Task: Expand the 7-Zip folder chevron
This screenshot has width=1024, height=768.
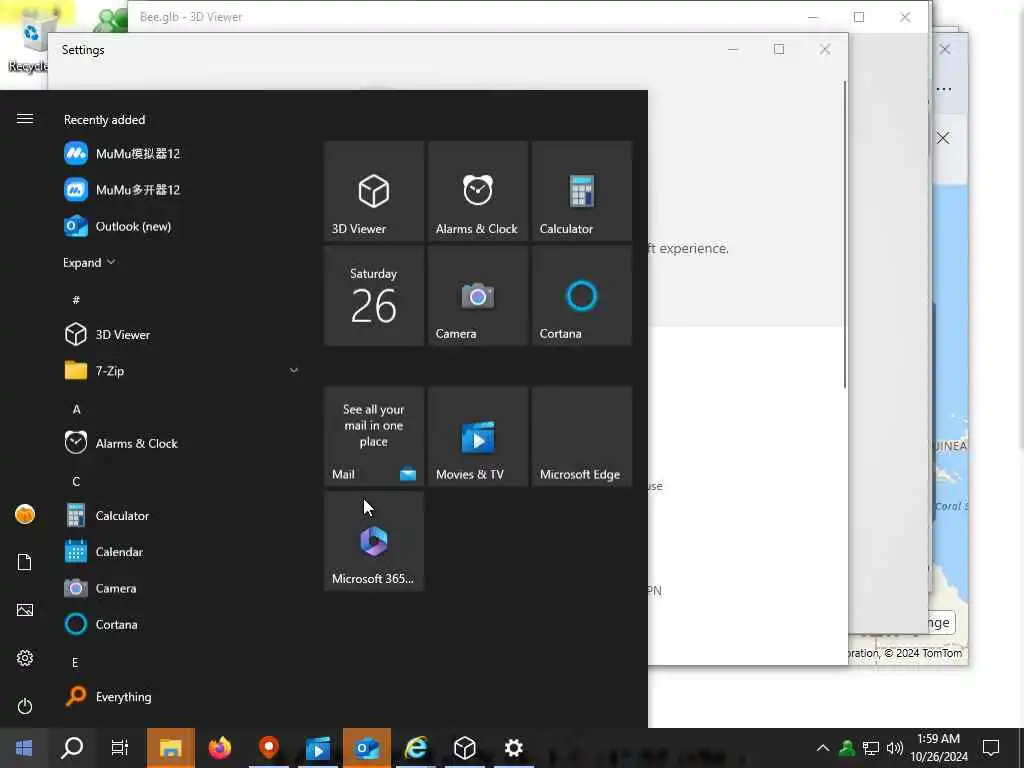Action: (294, 370)
